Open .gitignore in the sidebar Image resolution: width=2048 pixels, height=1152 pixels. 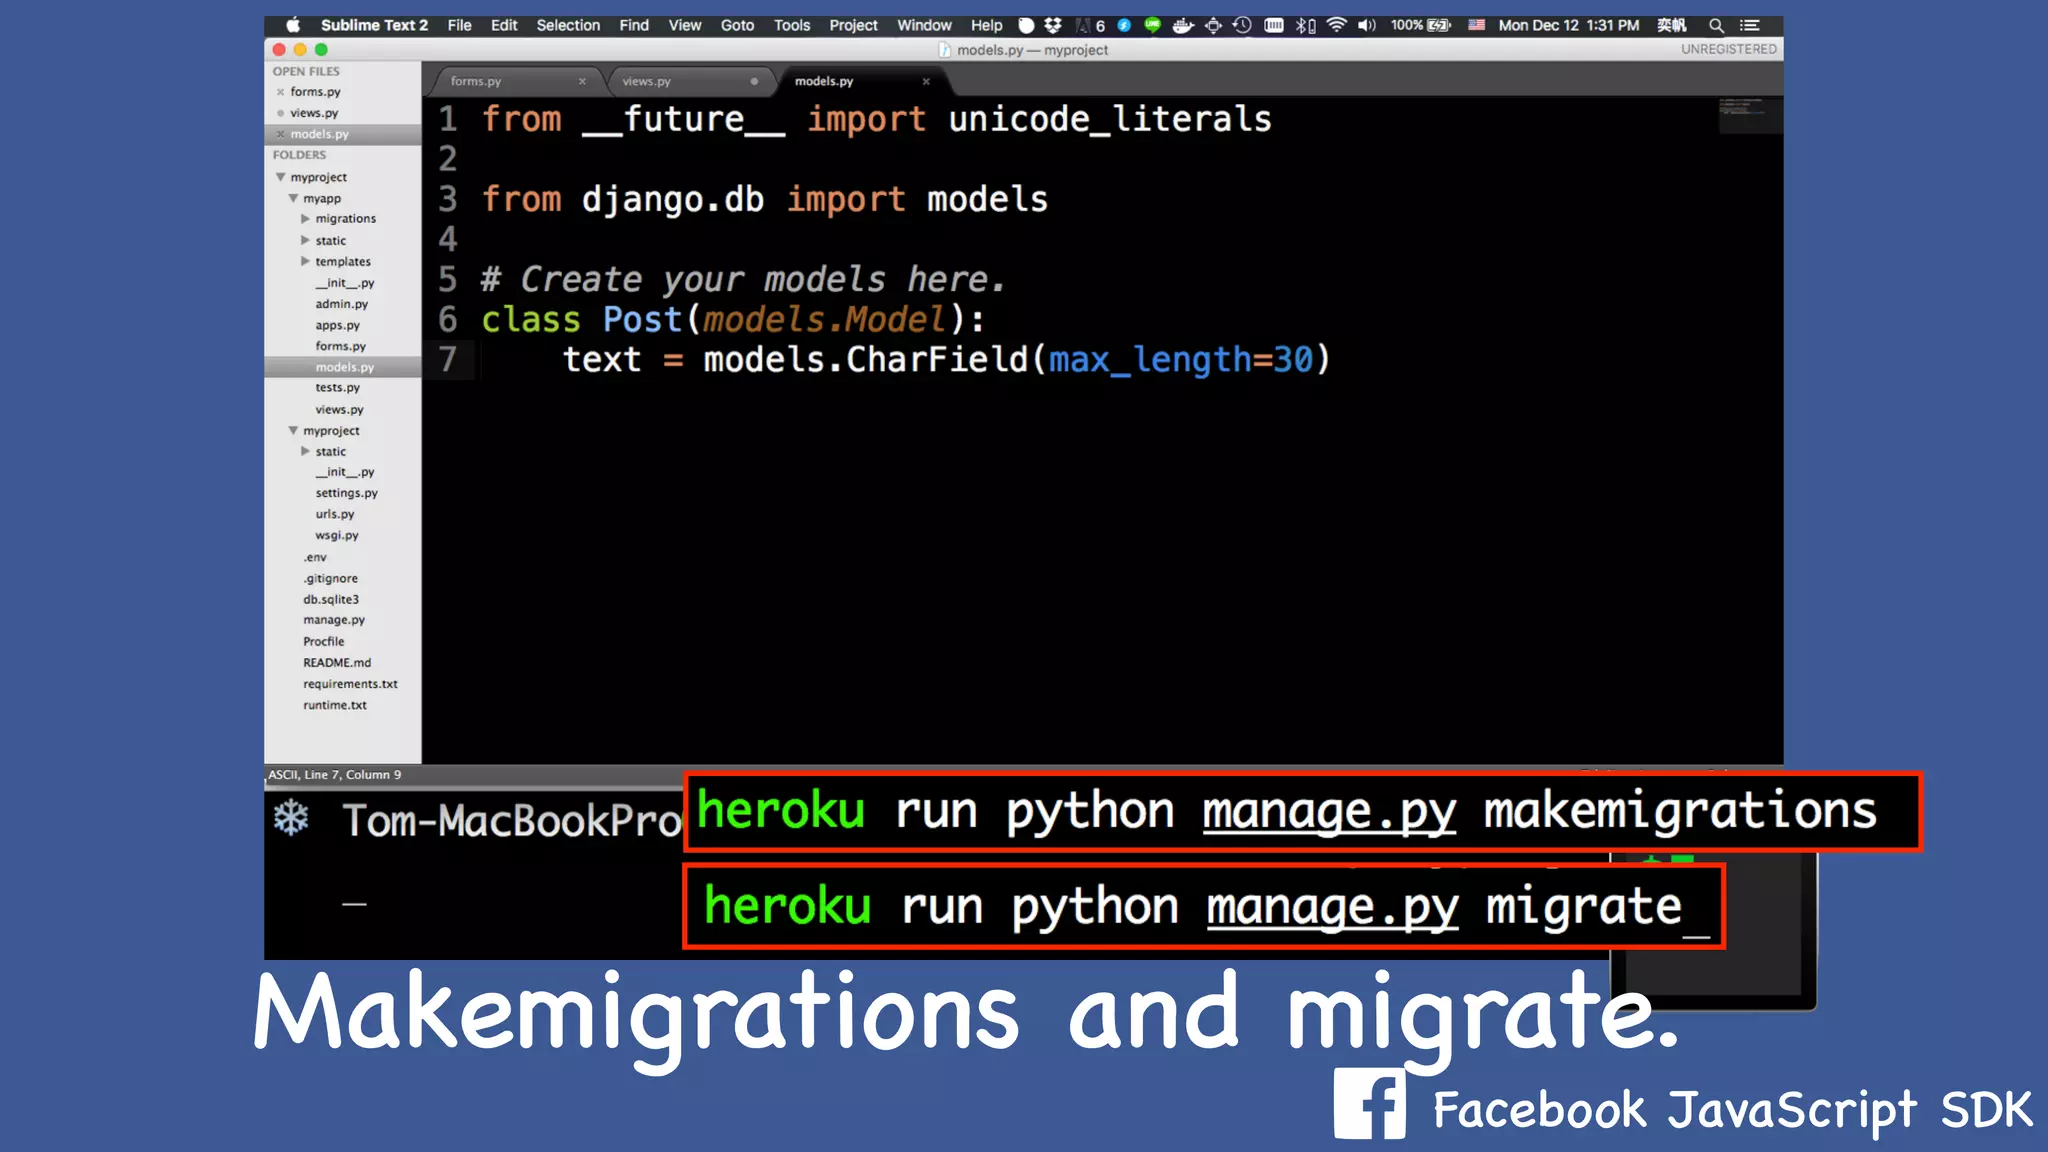[331, 578]
